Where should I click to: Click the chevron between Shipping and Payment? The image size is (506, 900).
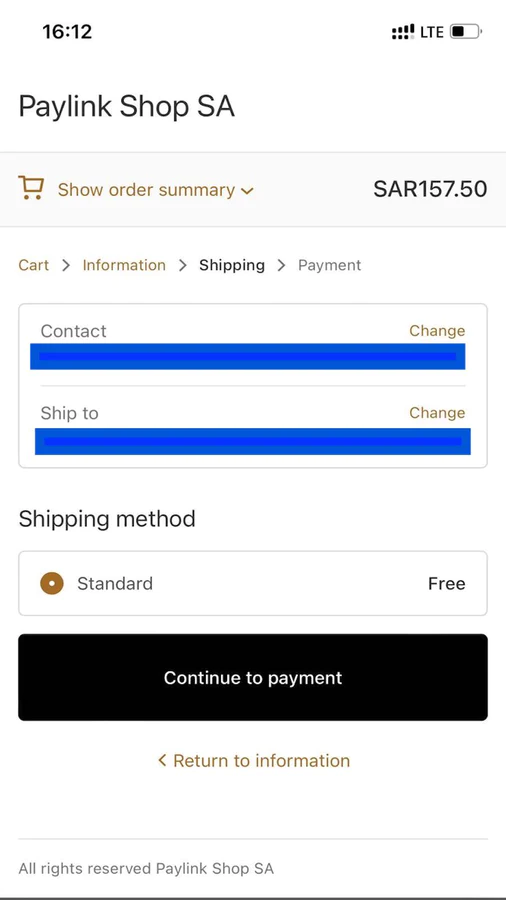pos(281,265)
